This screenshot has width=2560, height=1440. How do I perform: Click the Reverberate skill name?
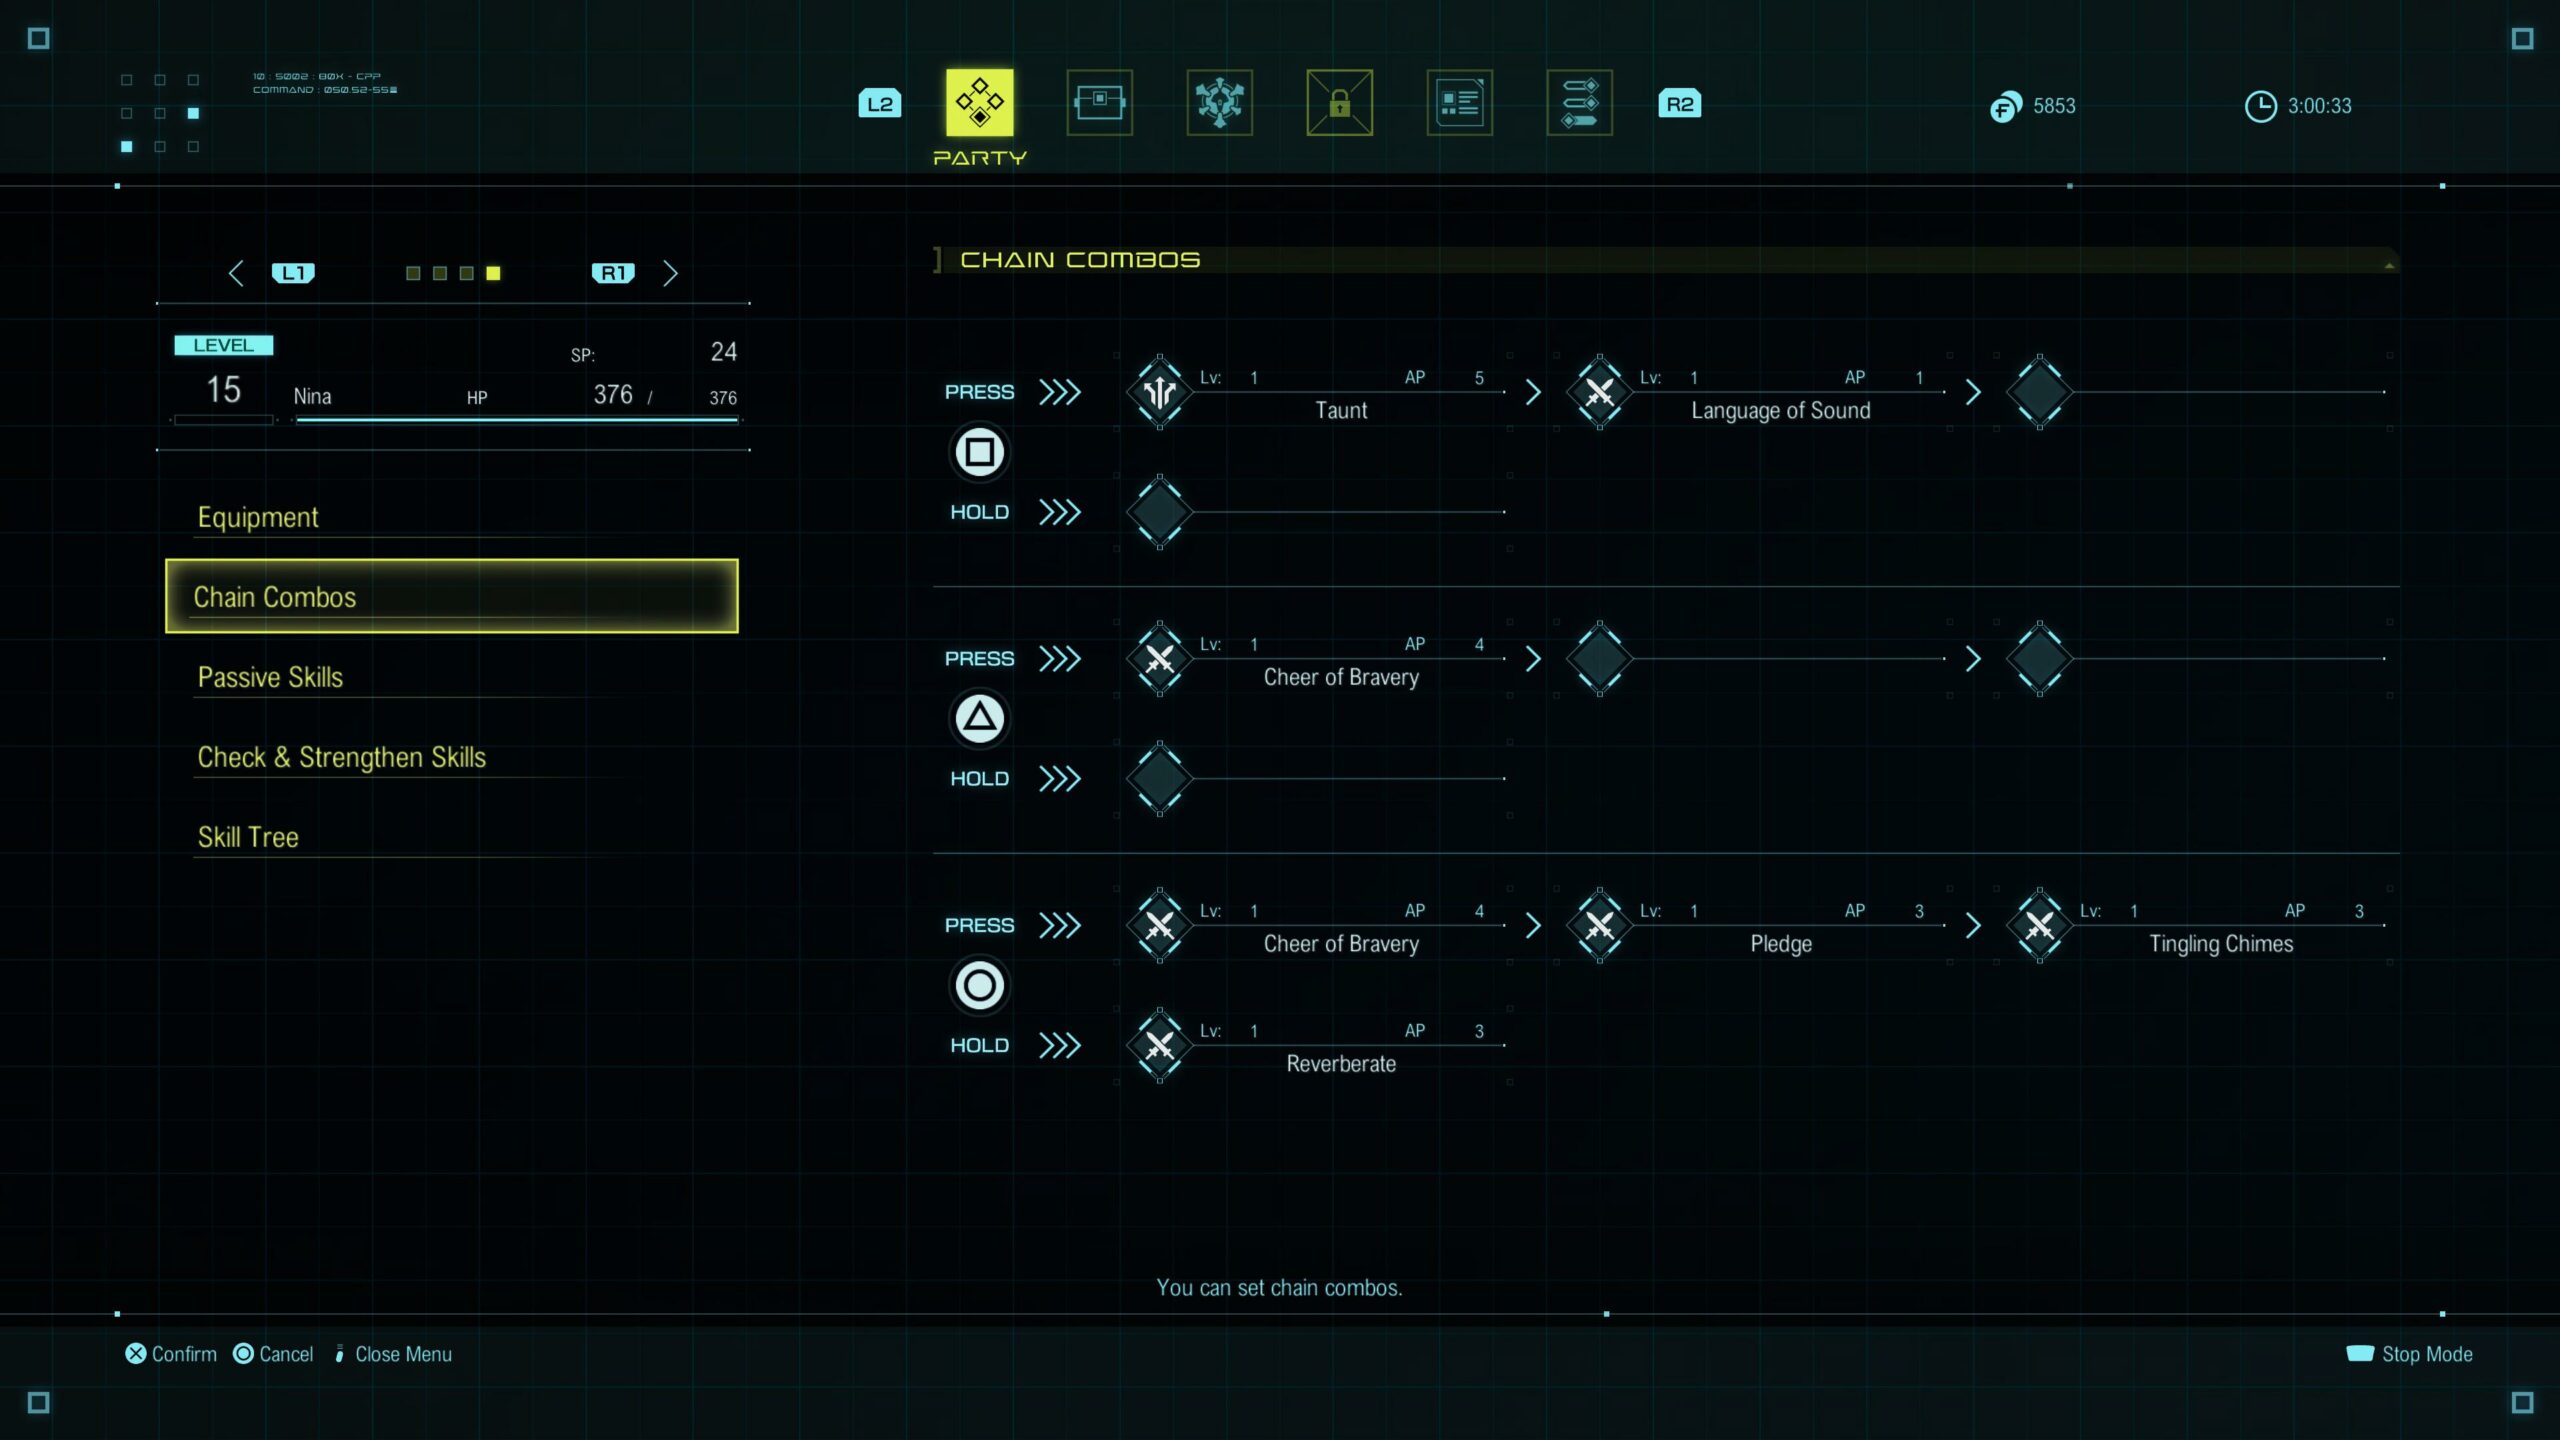click(1341, 1064)
